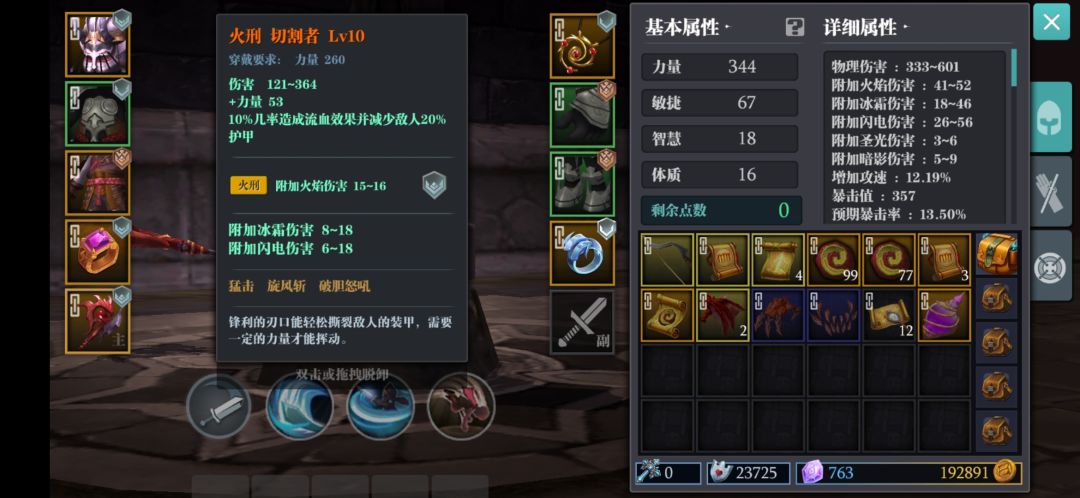The width and height of the screenshot is (1080, 498).
Task: Select the first backpack bag tab
Action: (996, 253)
